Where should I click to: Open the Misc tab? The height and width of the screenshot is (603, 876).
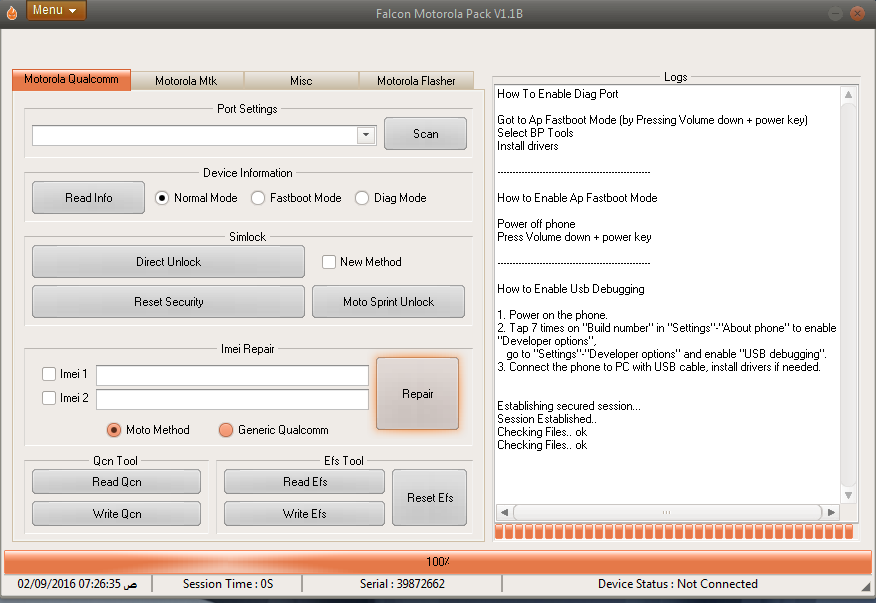[x=301, y=80]
